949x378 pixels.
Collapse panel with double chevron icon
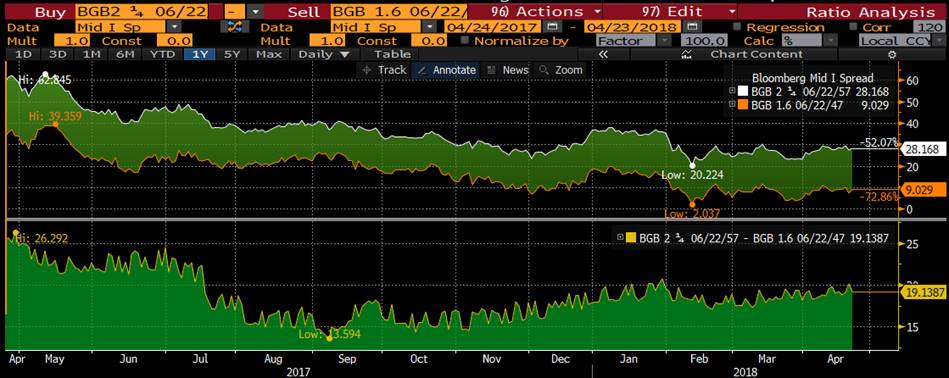pos(602,54)
